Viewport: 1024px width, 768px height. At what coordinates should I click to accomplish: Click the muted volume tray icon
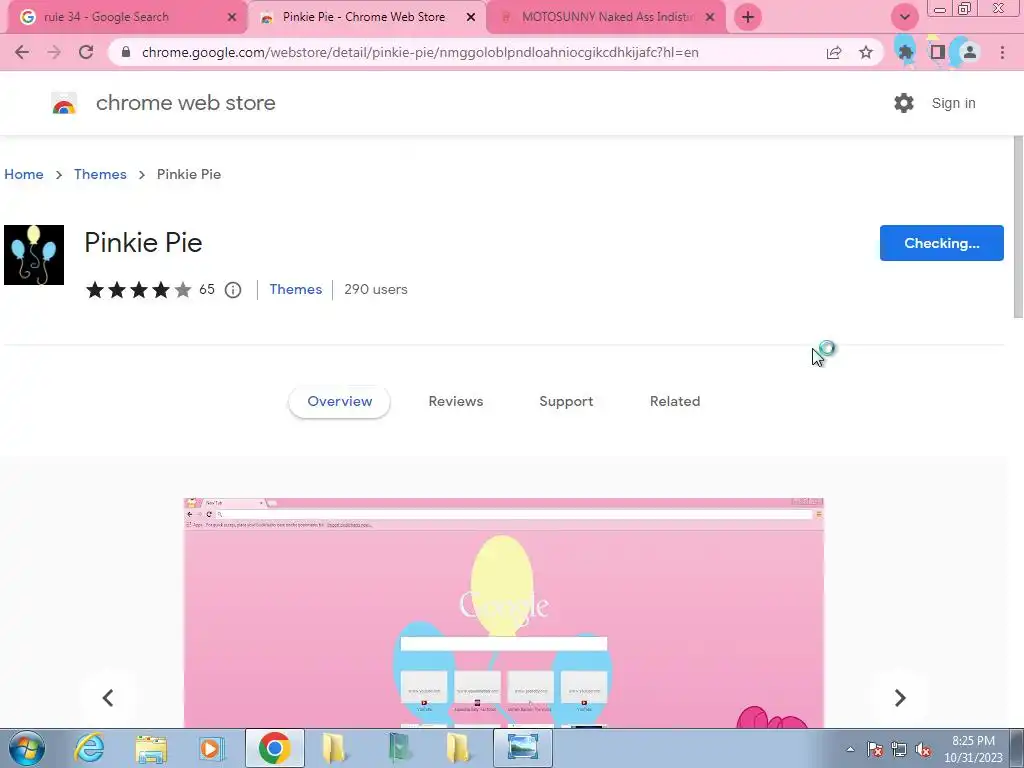(923, 749)
